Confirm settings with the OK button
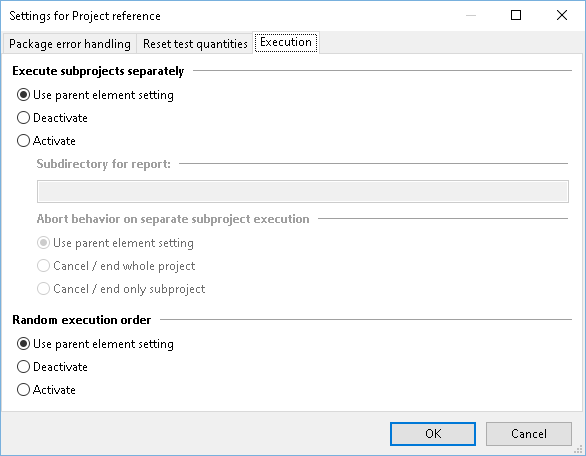The height and width of the screenshot is (456, 586). coord(433,434)
